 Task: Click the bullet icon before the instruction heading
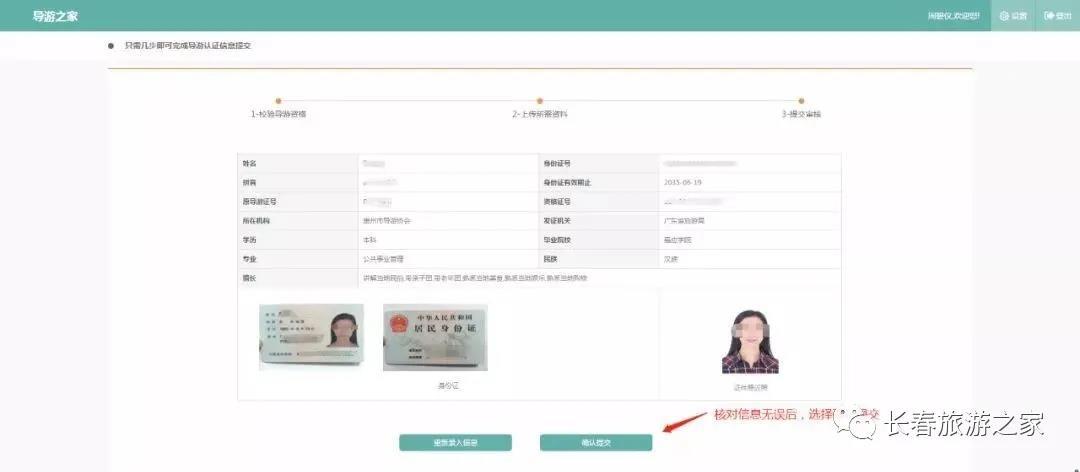click(111, 46)
